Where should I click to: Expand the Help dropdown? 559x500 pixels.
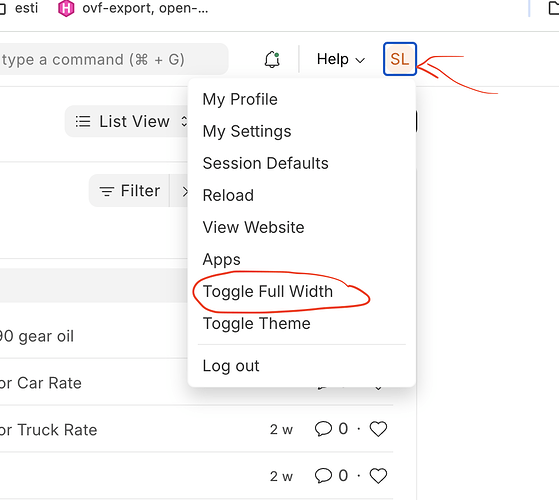point(341,59)
